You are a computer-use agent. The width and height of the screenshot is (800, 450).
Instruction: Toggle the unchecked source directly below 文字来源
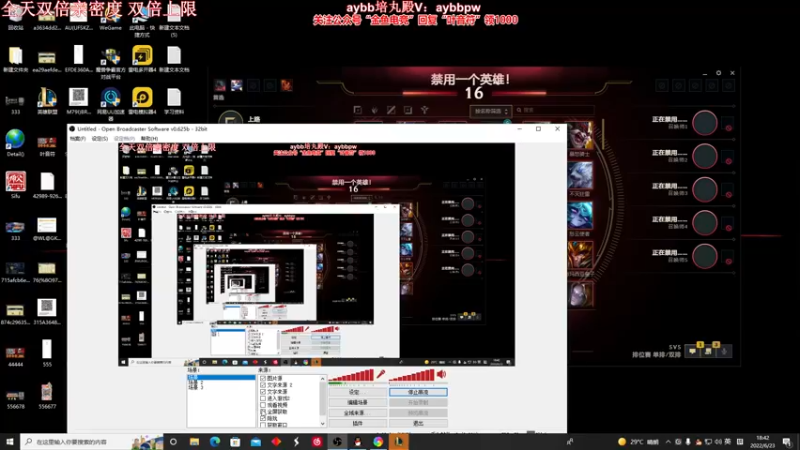[x=263, y=398]
